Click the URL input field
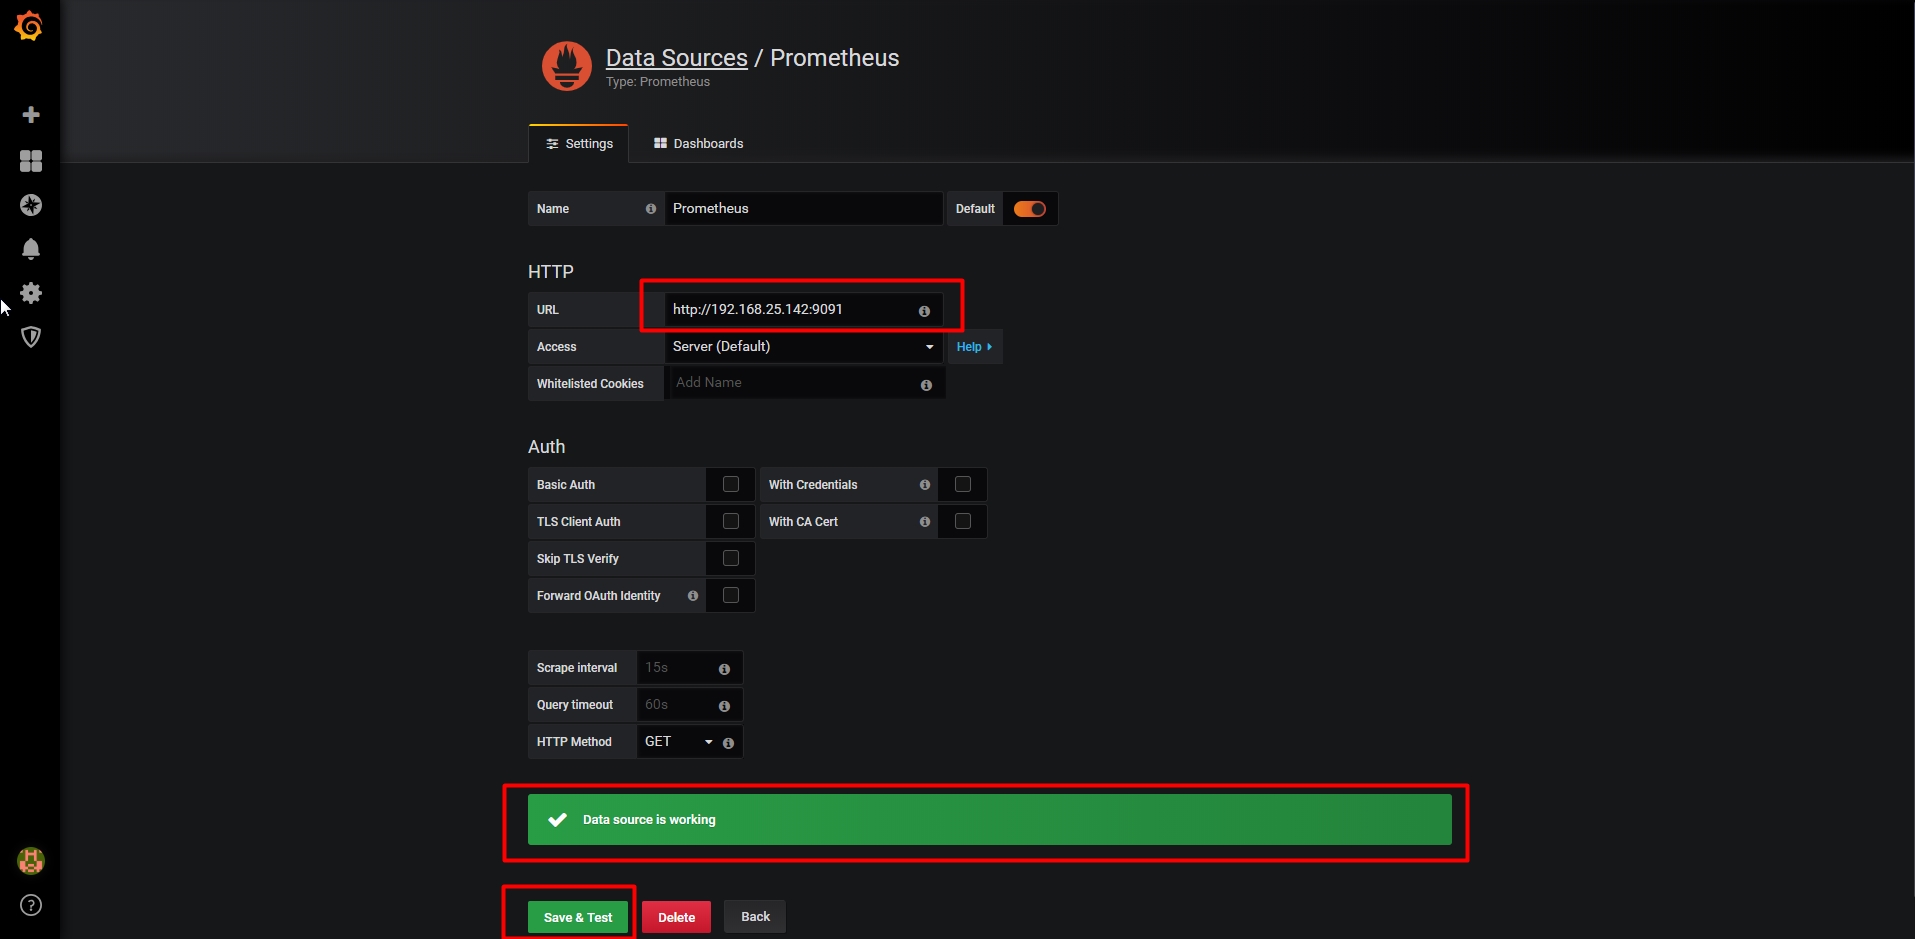The height and width of the screenshot is (939, 1915). (x=804, y=310)
